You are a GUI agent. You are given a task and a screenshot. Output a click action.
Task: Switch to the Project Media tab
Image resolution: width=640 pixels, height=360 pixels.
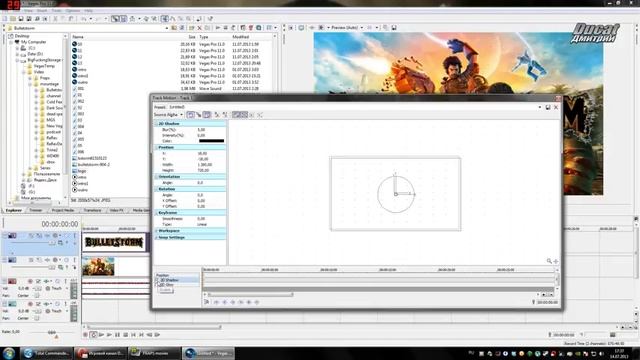(63, 210)
